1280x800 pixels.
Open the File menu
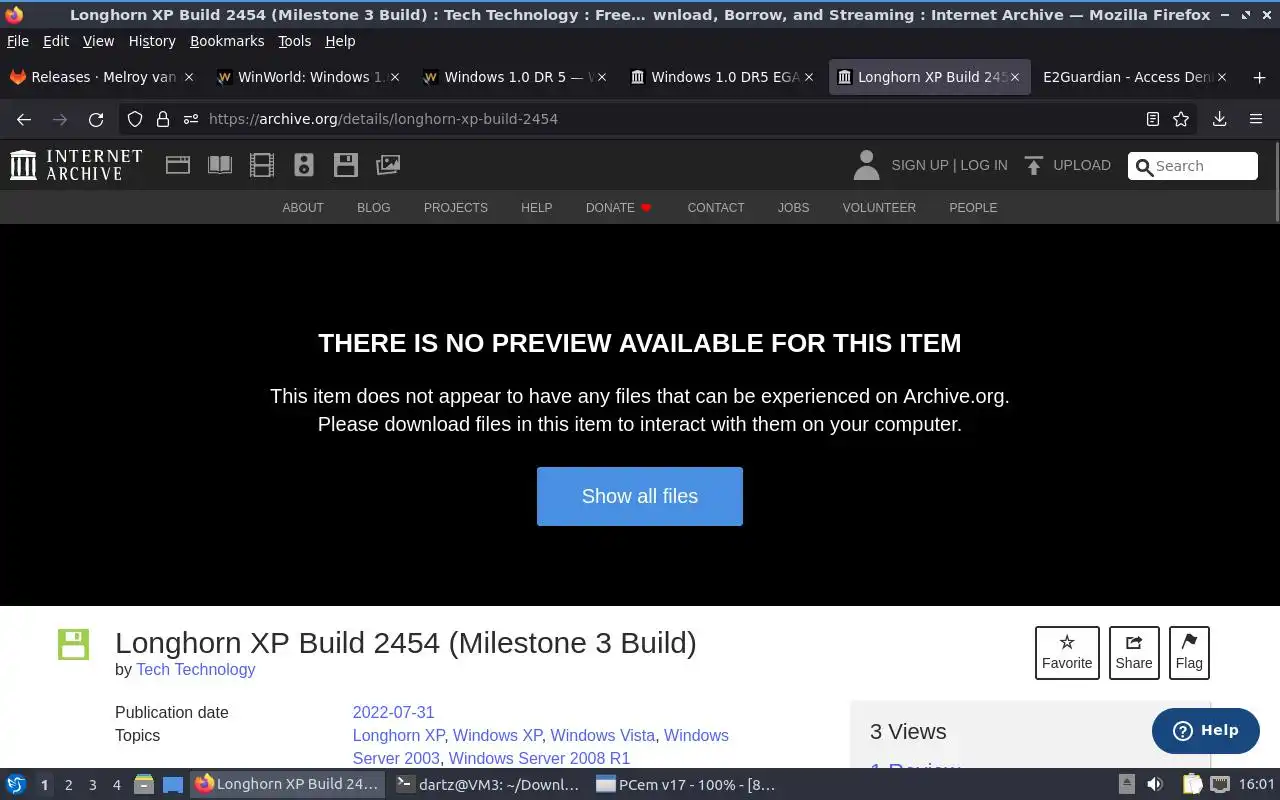(18, 41)
